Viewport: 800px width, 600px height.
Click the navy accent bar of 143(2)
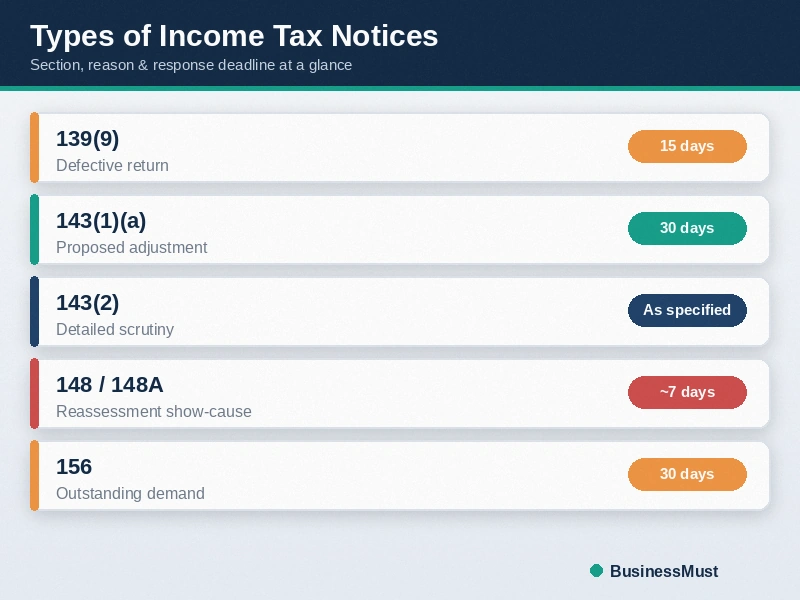pyautogui.click(x=34, y=311)
